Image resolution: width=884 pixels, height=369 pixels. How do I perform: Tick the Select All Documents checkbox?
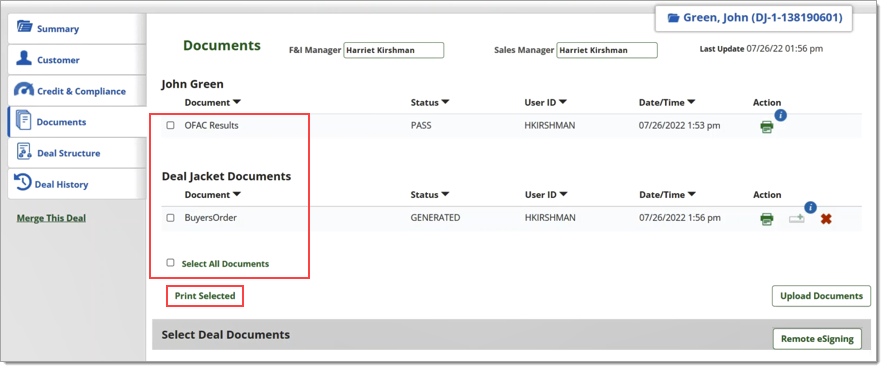[170, 263]
